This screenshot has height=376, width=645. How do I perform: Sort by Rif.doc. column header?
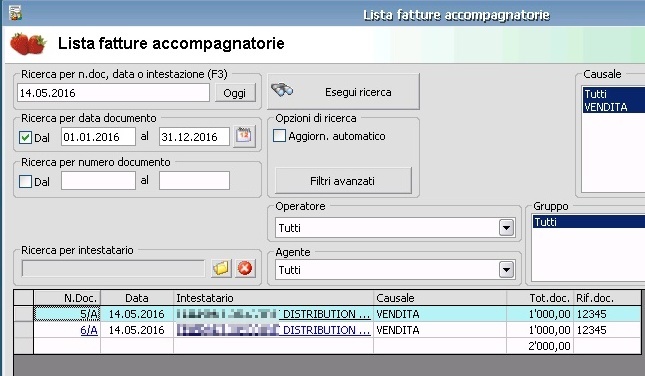click(607, 298)
